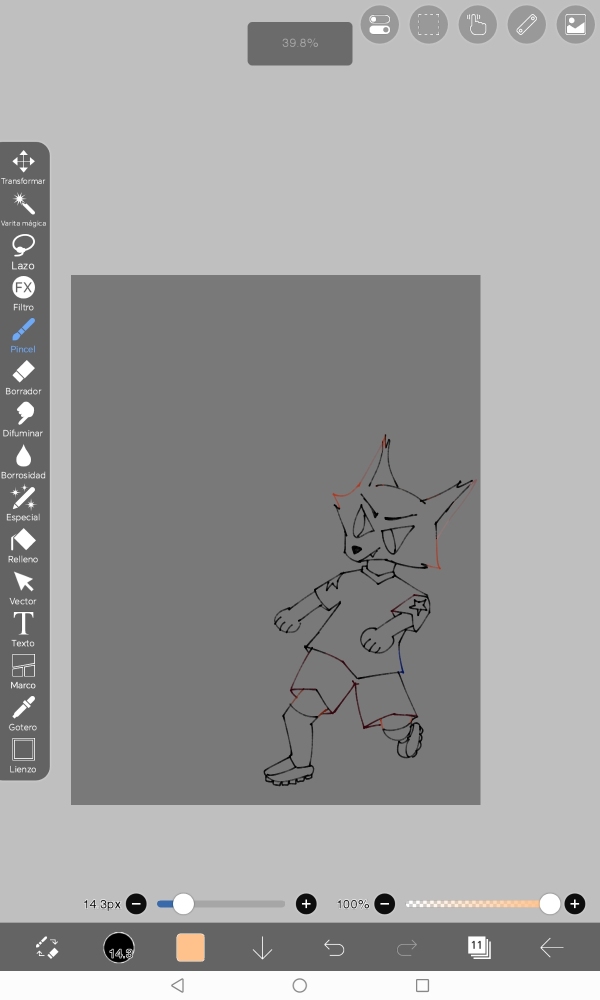Image resolution: width=600 pixels, height=1000 pixels.
Task: Decrease opacity with the minus button
Action: pyautogui.click(x=384, y=904)
